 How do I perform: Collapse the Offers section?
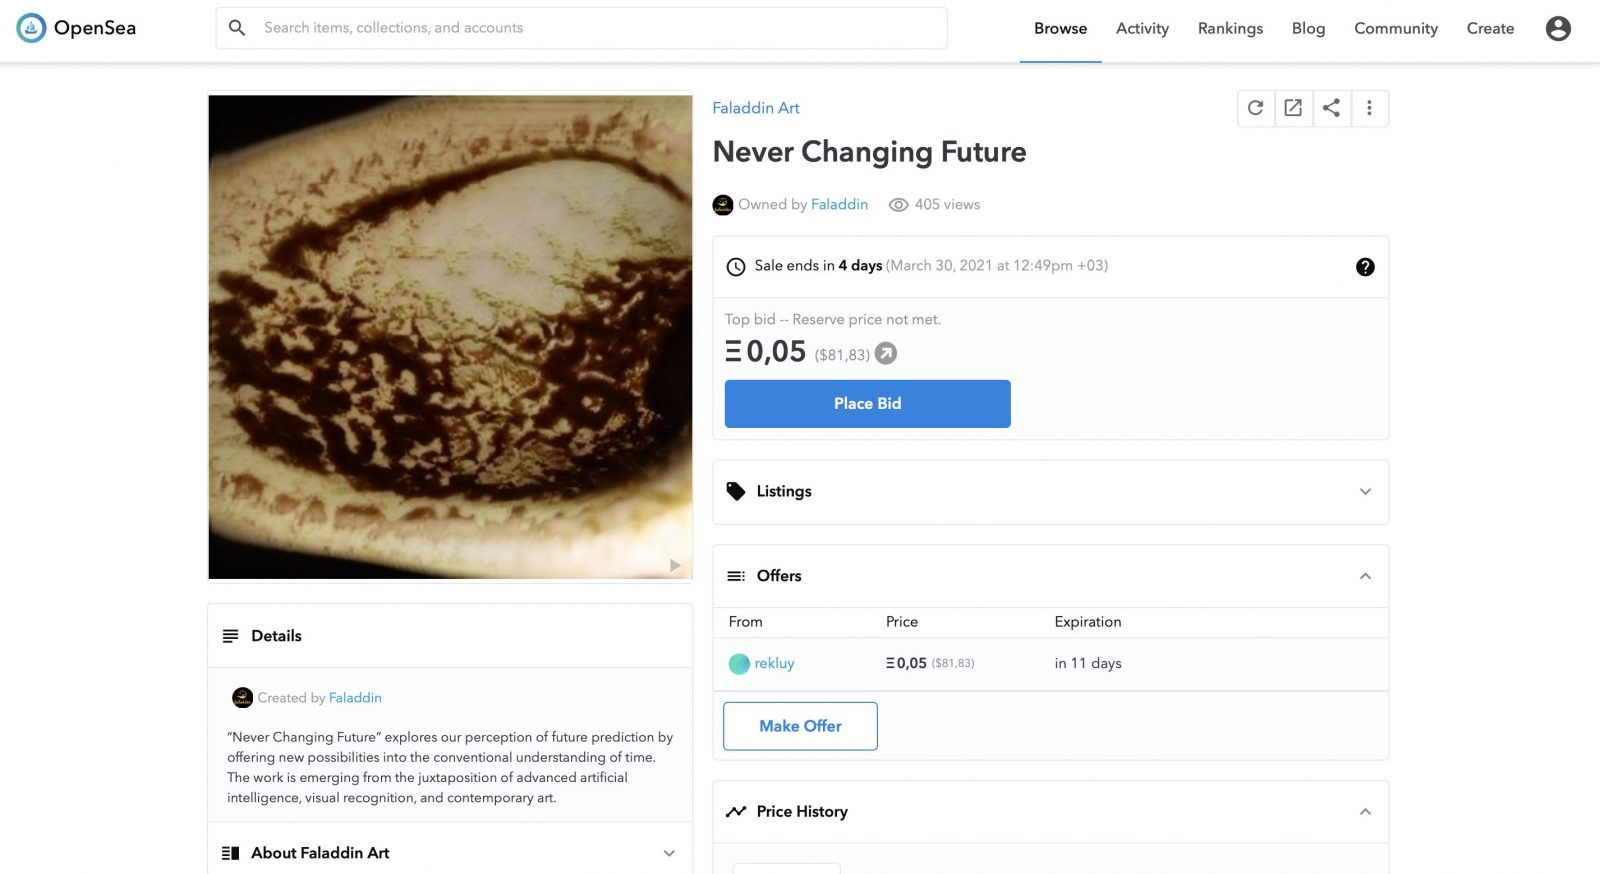[x=1365, y=576]
